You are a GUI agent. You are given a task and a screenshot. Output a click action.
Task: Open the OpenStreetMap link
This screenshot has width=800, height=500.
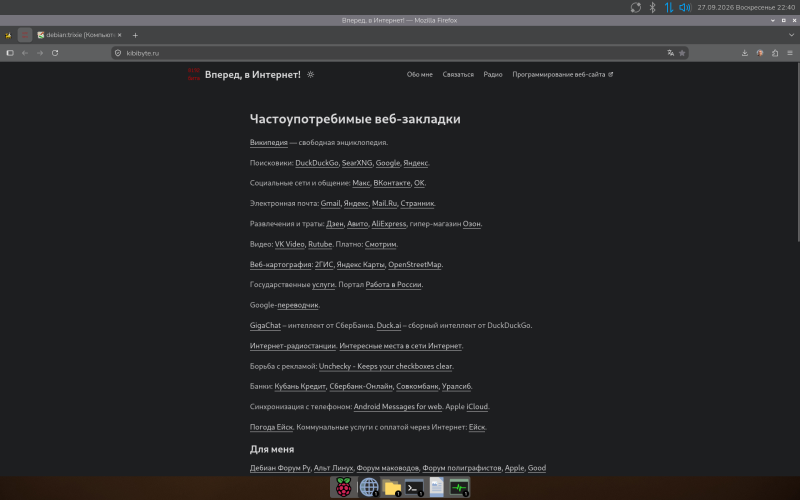tap(414, 264)
